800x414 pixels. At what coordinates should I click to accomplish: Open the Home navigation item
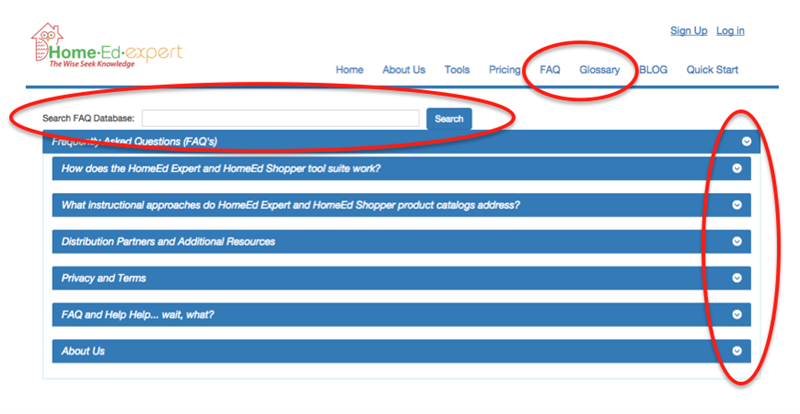349,70
